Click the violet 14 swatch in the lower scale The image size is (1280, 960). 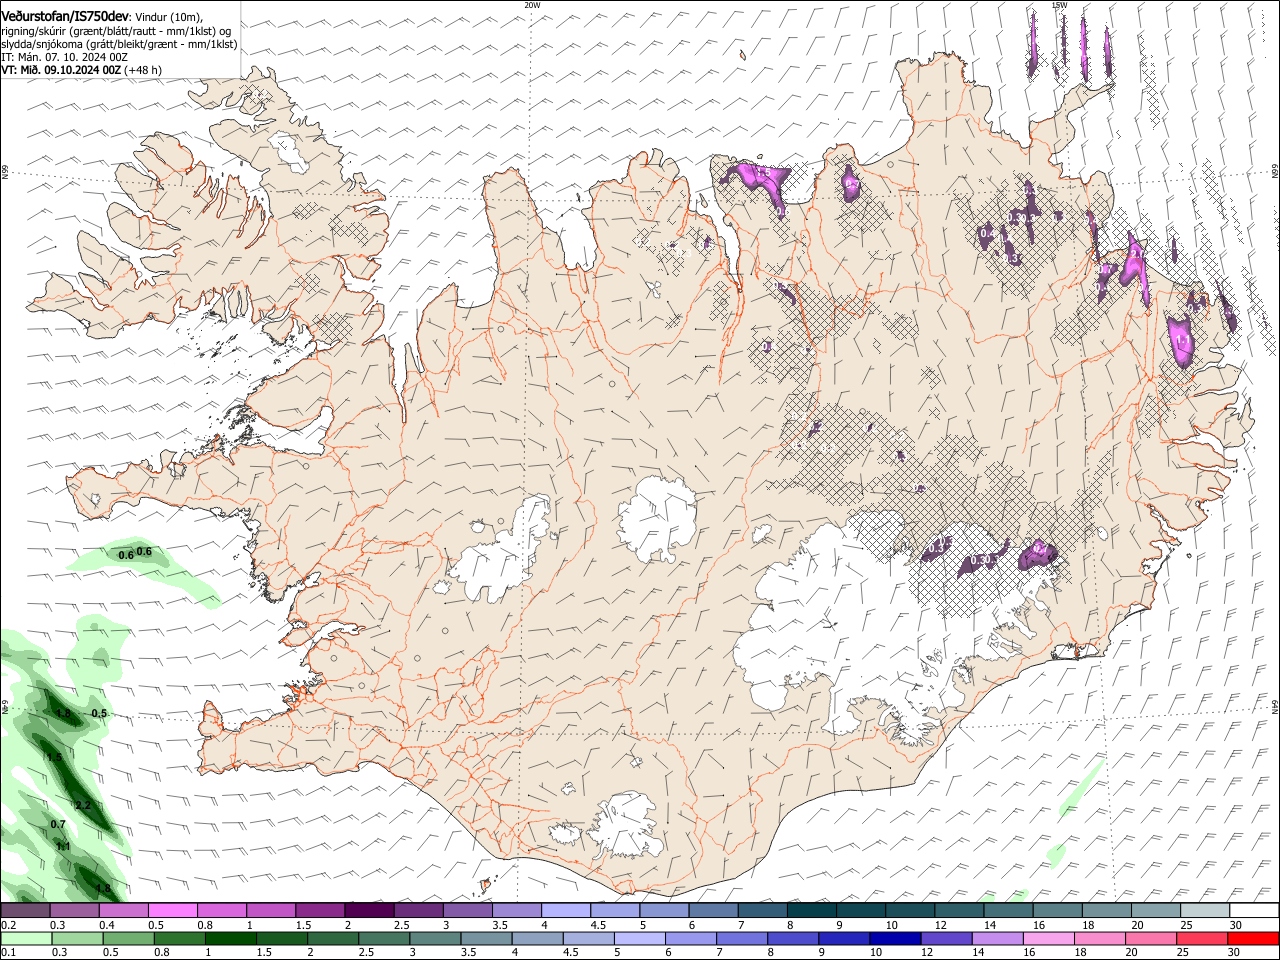pos(997,938)
